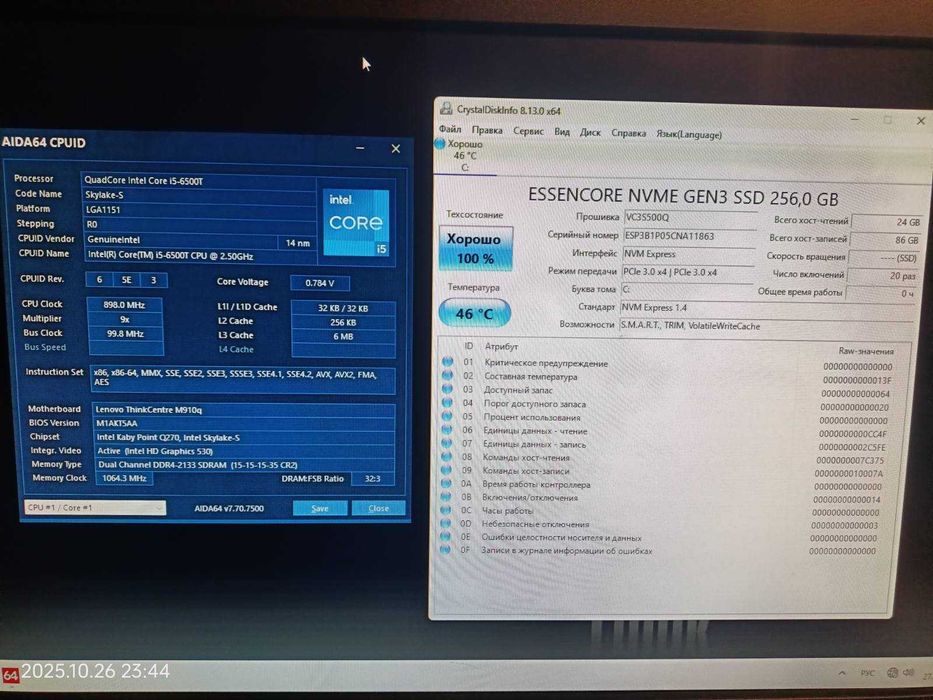Click the Raw-значения column header

[x=866, y=351]
